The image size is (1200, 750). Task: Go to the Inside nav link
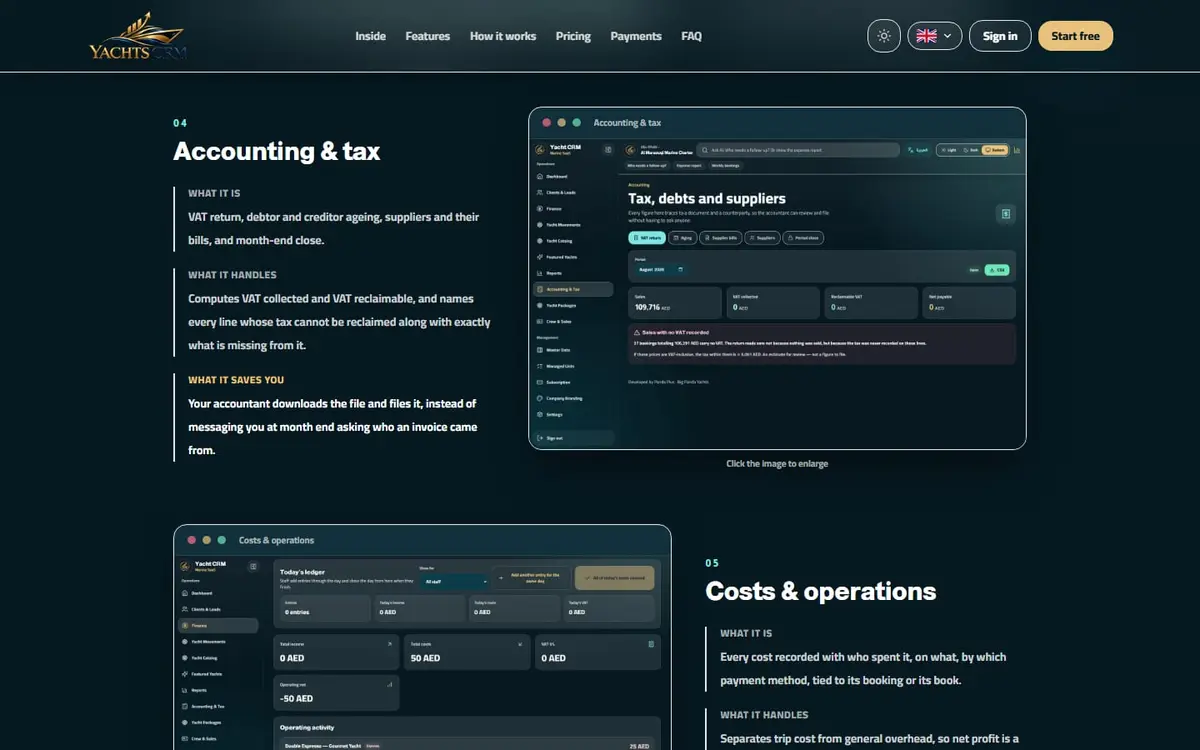point(370,36)
